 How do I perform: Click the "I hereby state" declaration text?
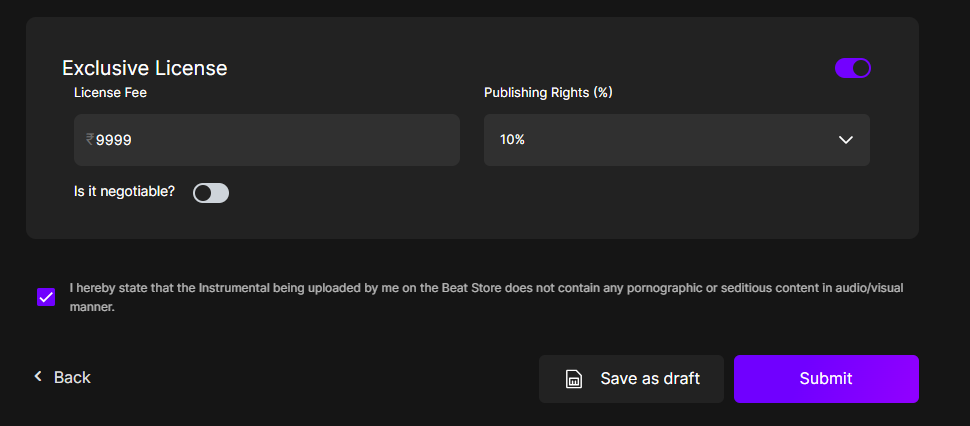pyautogui.click(x=486, y=297)
